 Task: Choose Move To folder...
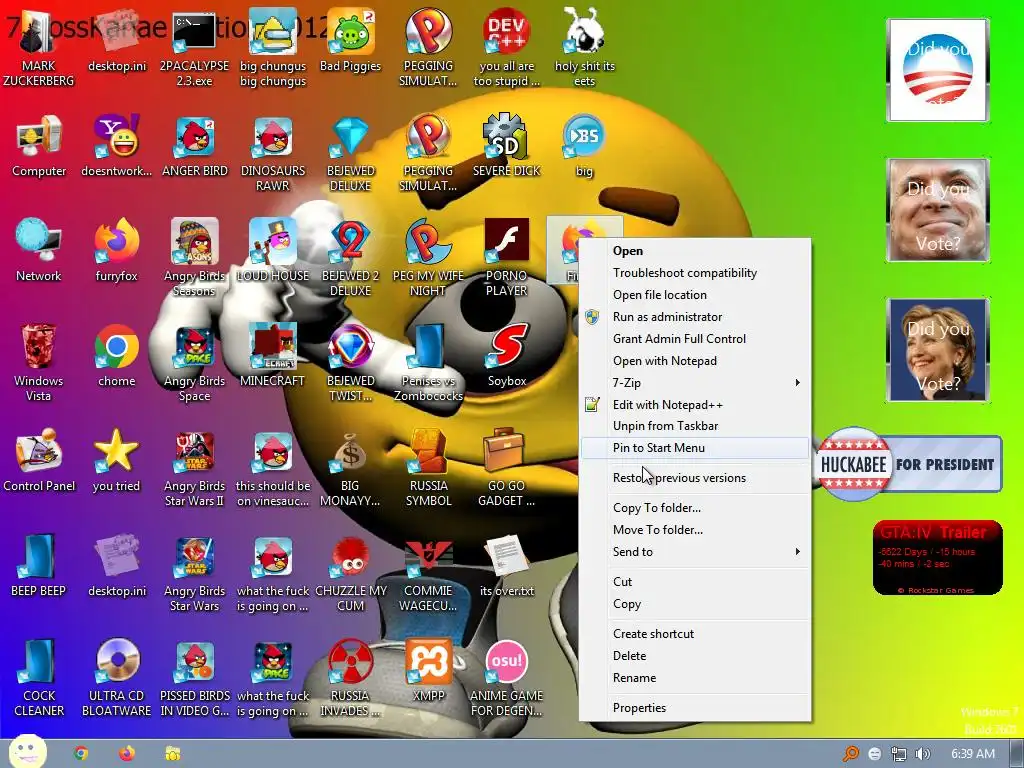(x=695, y=530)
